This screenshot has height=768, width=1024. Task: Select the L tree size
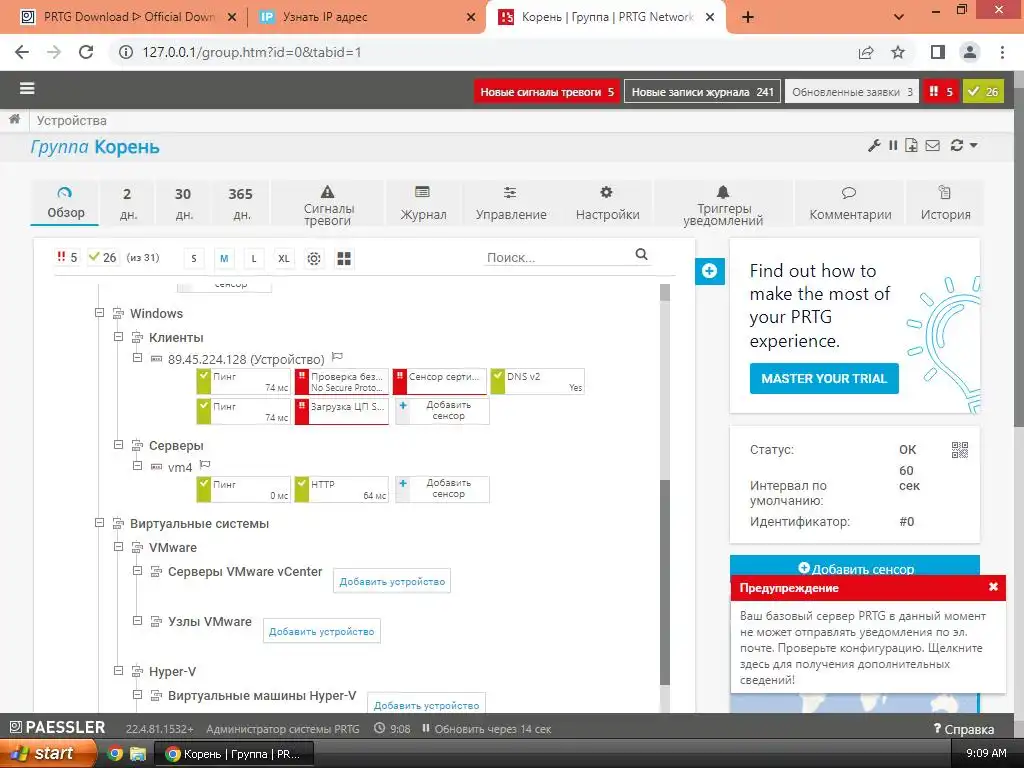(x=254, y=259)
